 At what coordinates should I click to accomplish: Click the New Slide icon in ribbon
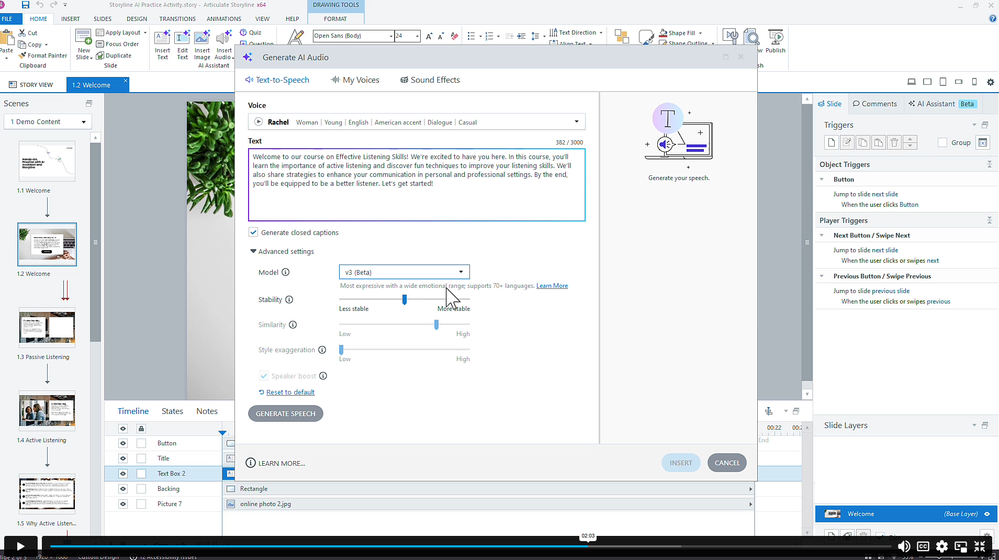[x=83, y=45]
